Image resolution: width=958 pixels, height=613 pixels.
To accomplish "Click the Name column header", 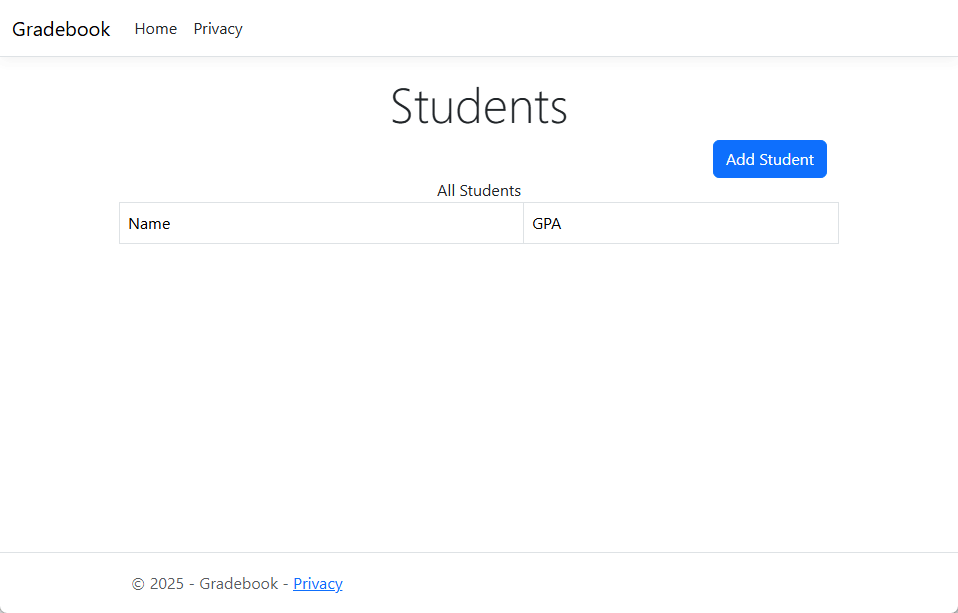I will point(150,224).
